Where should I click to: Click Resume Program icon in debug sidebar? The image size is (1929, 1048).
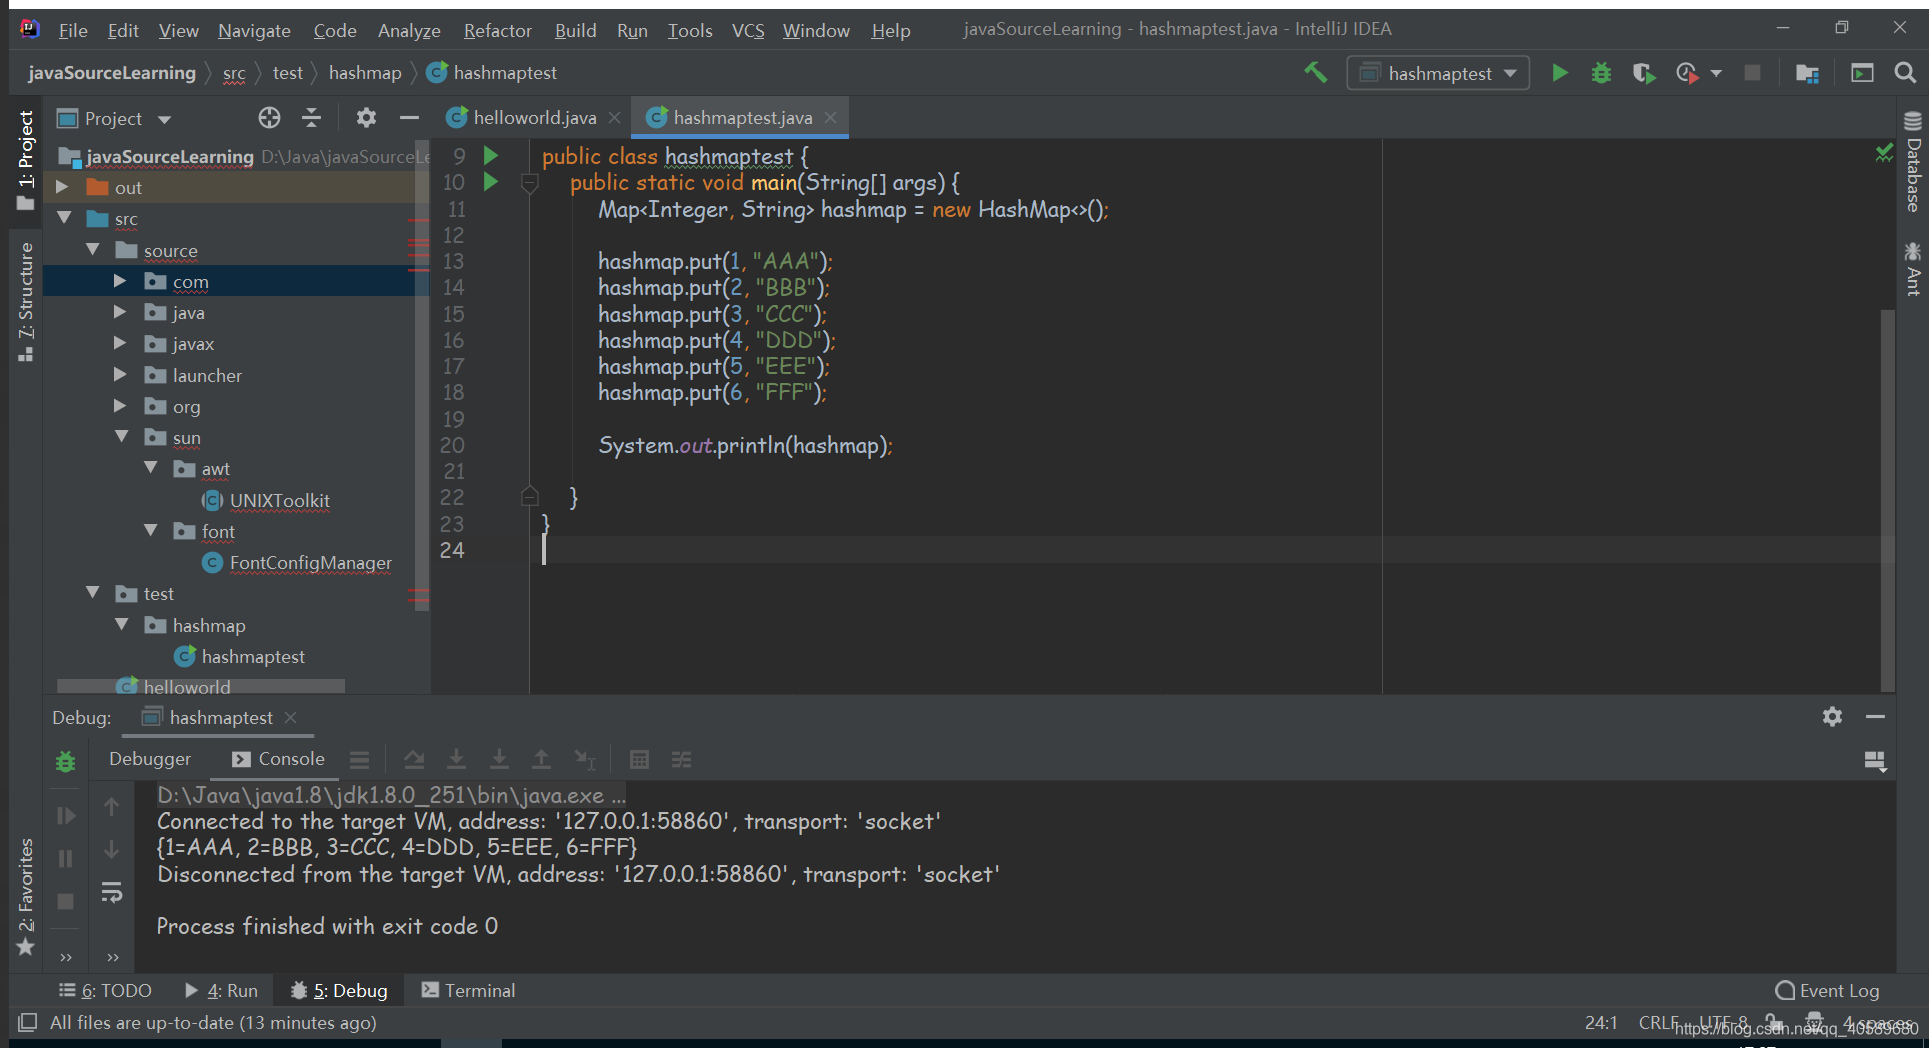pos(66,816)
